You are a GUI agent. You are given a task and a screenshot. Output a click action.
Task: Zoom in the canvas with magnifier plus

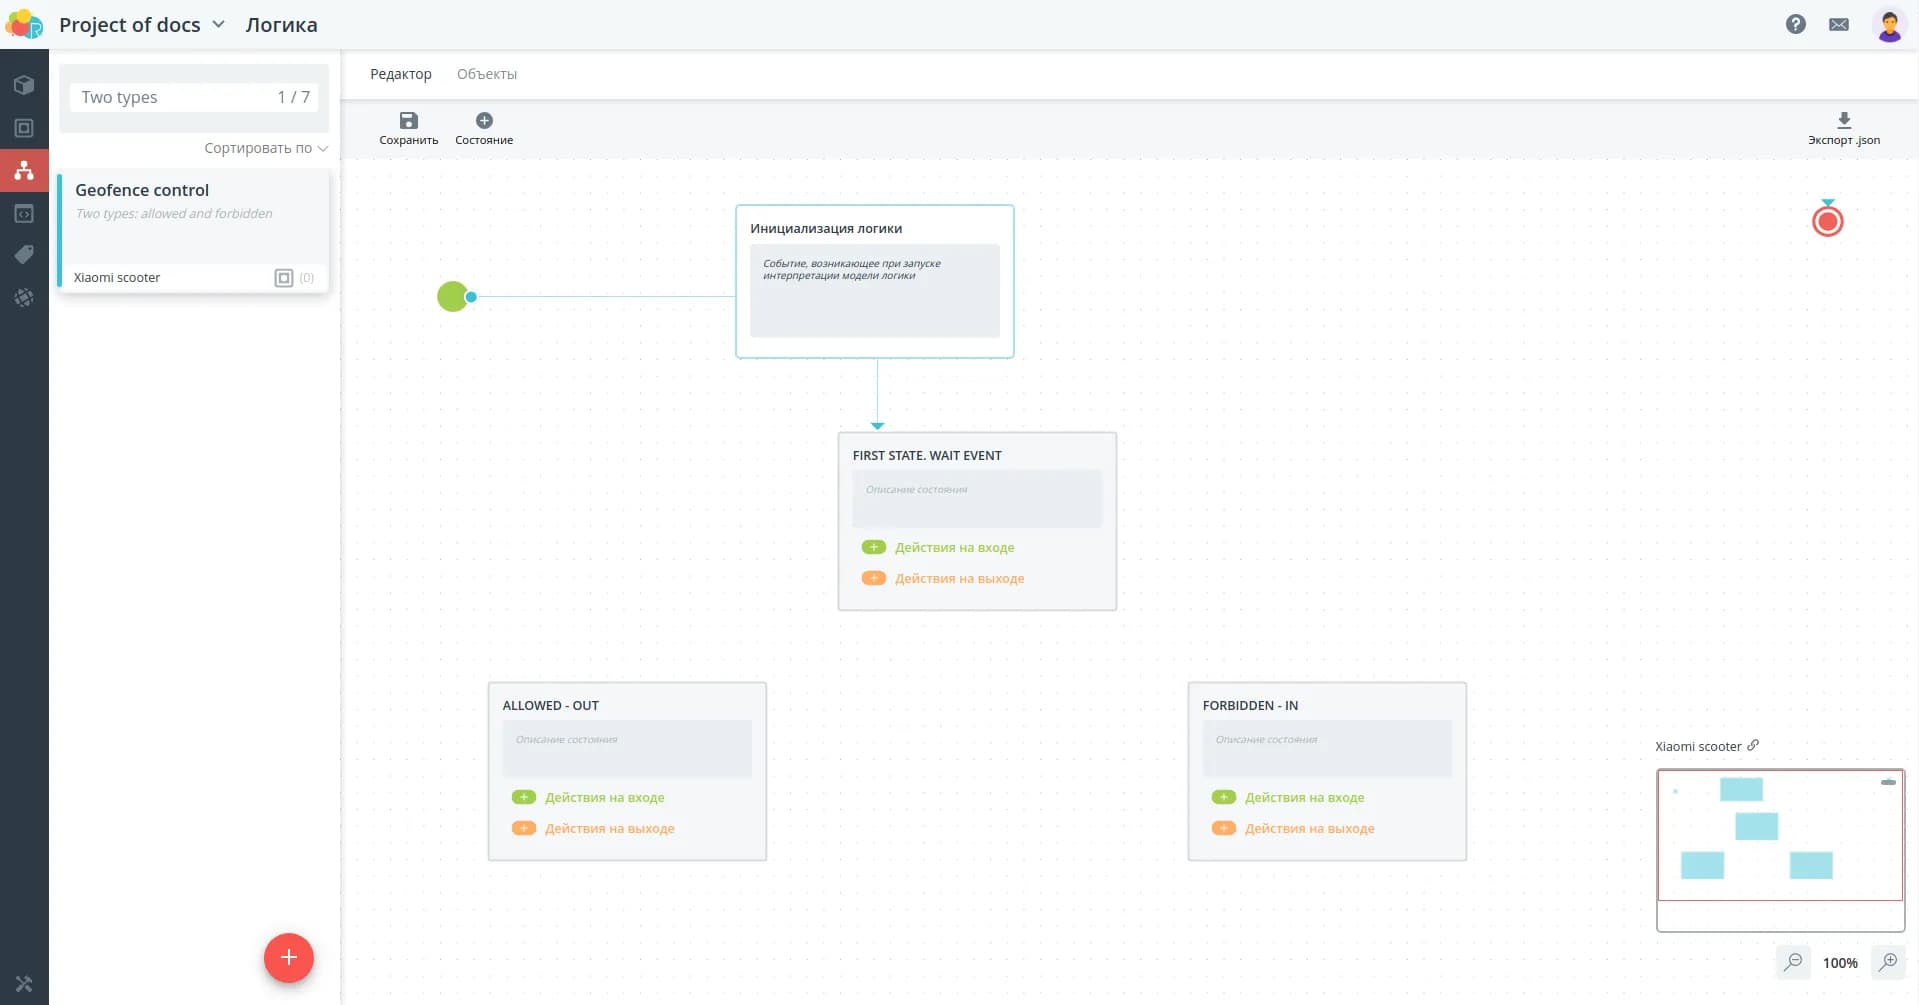click(1887, 962)
